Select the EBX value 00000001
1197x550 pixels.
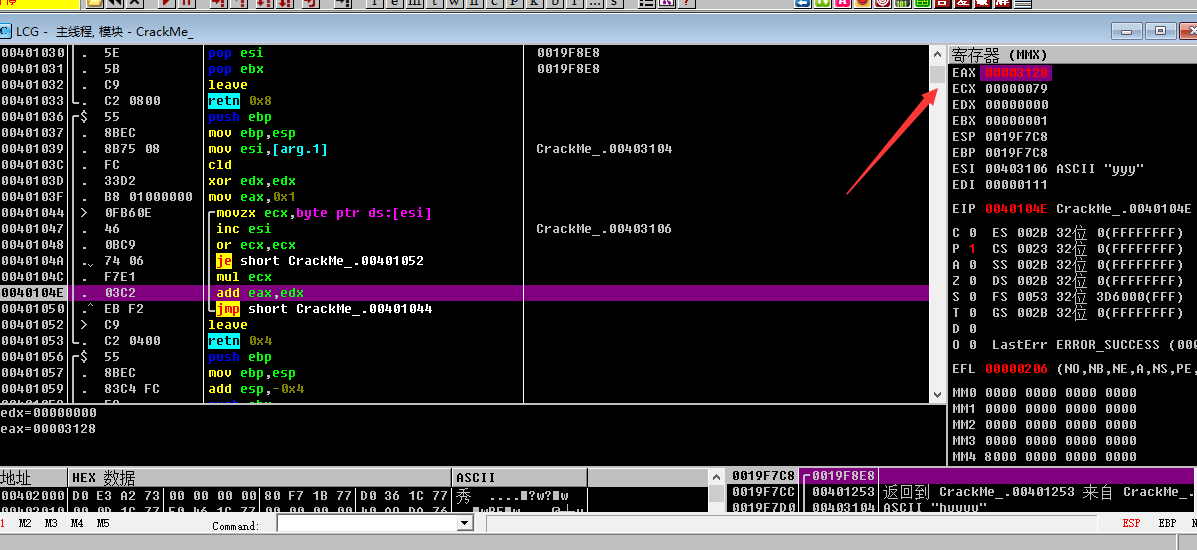pyautogui.click(x=1016, y=121)
